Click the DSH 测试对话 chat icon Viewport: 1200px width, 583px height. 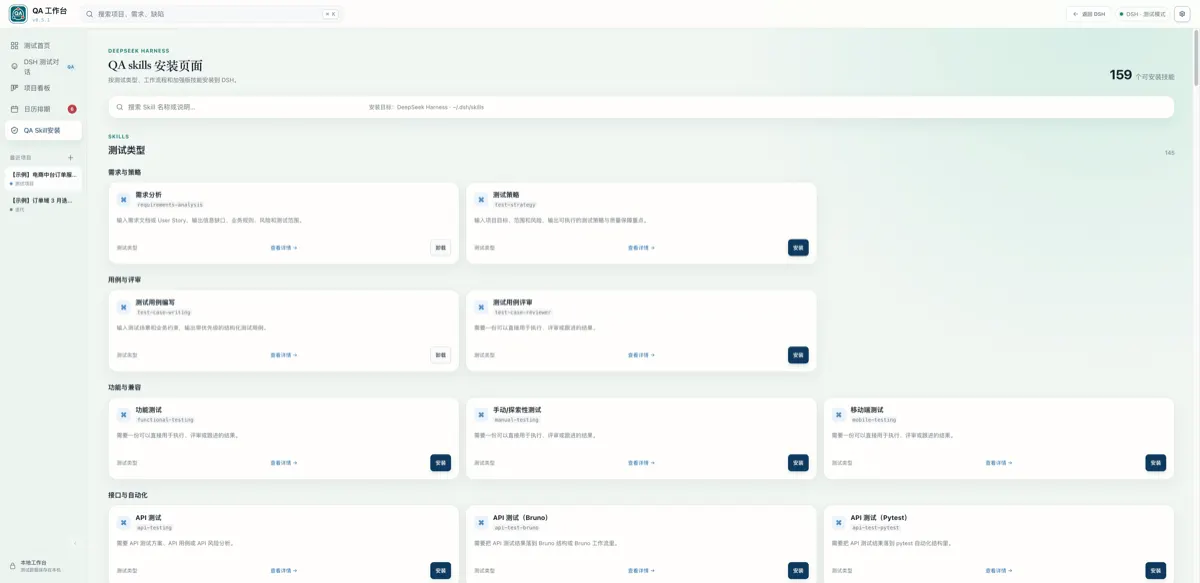15,67
